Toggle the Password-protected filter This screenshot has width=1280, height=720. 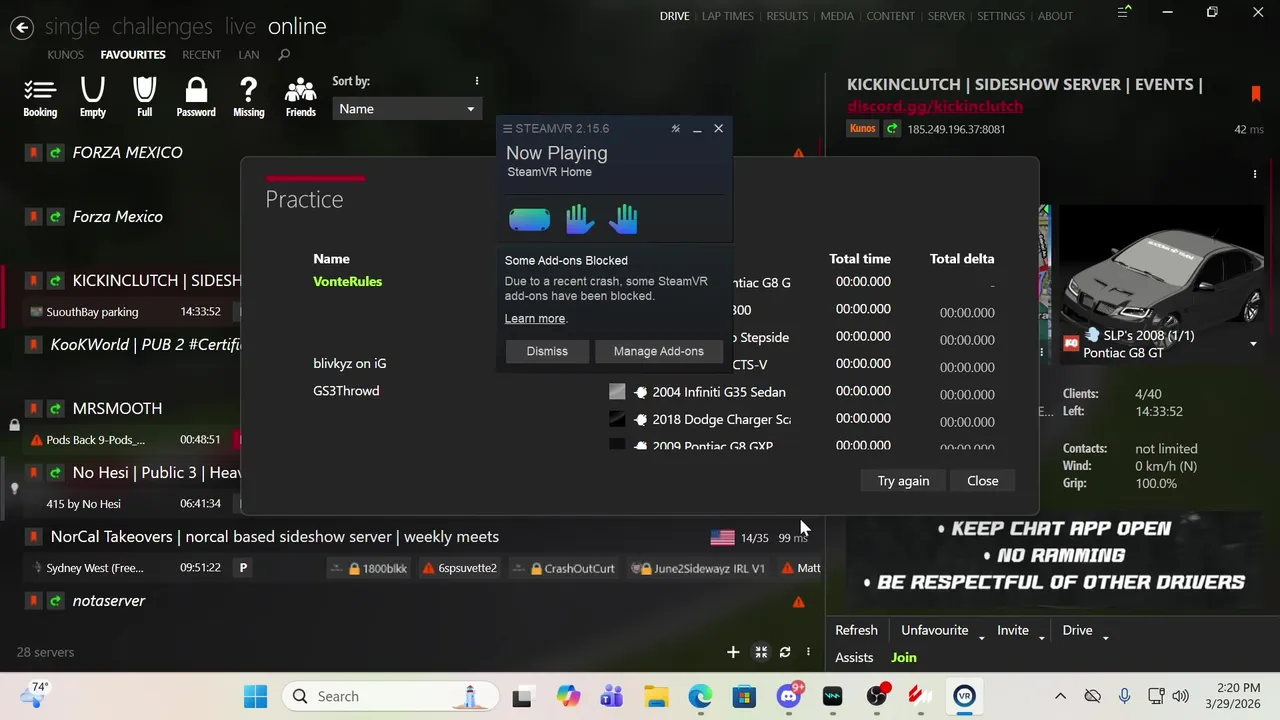click(x=196, y=98)
